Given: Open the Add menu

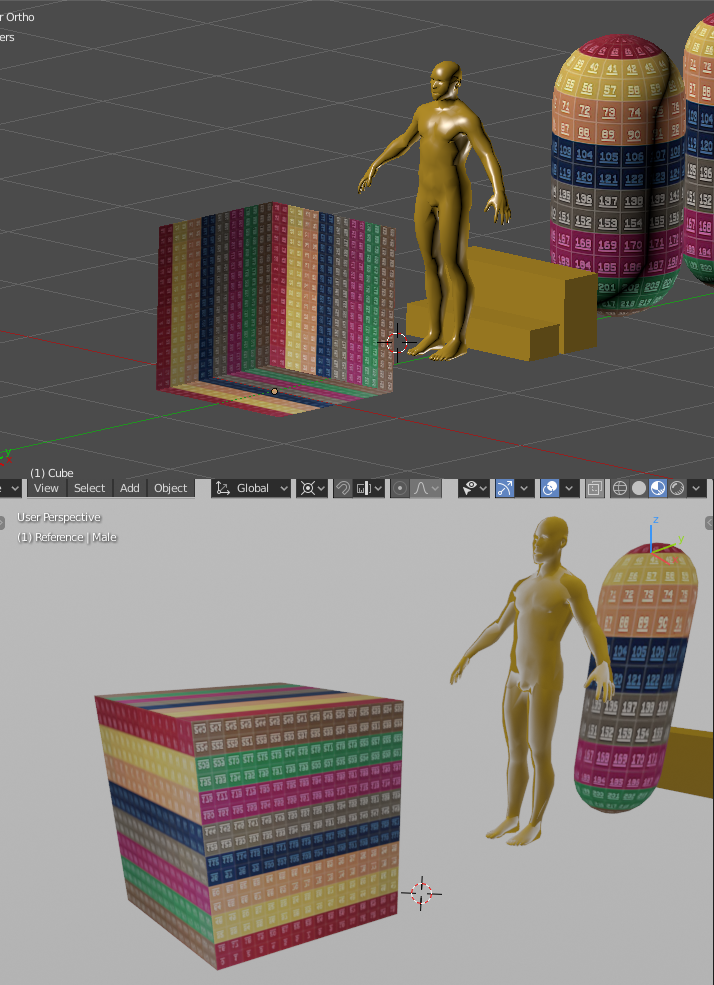Looking at the screenshot, I should [x=129, y=488].
